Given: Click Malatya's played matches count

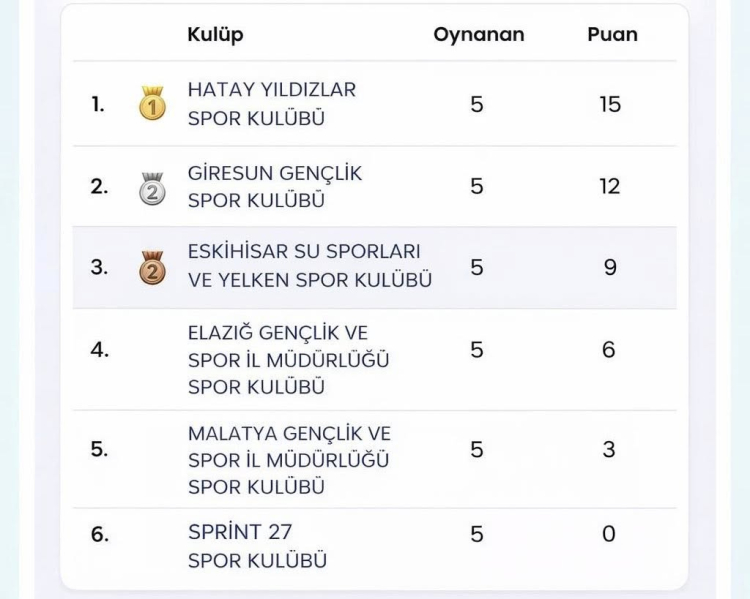Looking at the screenshot, I should coord(477,450).
